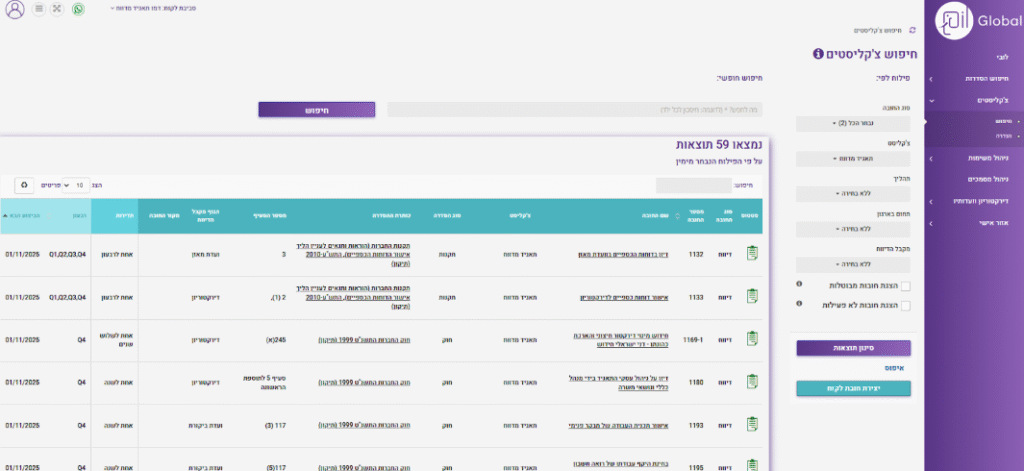Open the WhatsApp icon in the top bar
The image size is (1024, 471).
click(79, 9)
